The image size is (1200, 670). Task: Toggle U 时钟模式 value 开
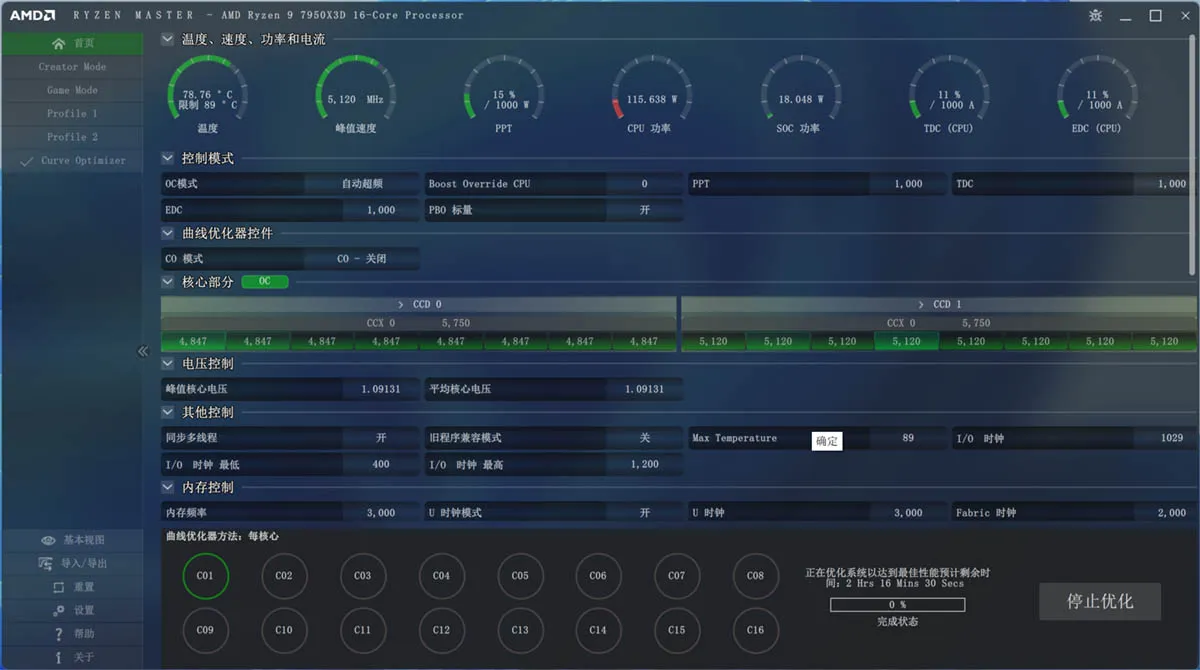click(x=644, y=512)
